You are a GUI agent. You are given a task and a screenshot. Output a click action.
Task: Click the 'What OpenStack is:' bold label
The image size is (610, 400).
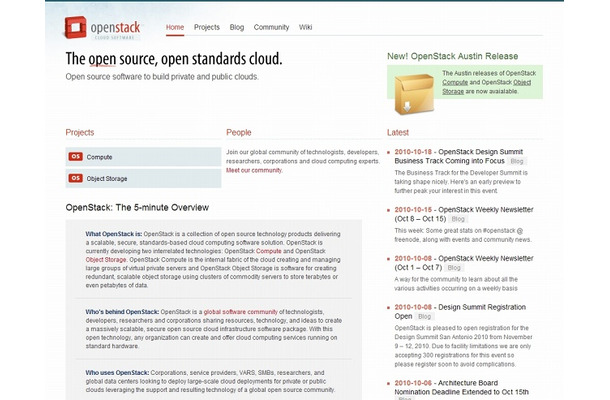(114, 234)
